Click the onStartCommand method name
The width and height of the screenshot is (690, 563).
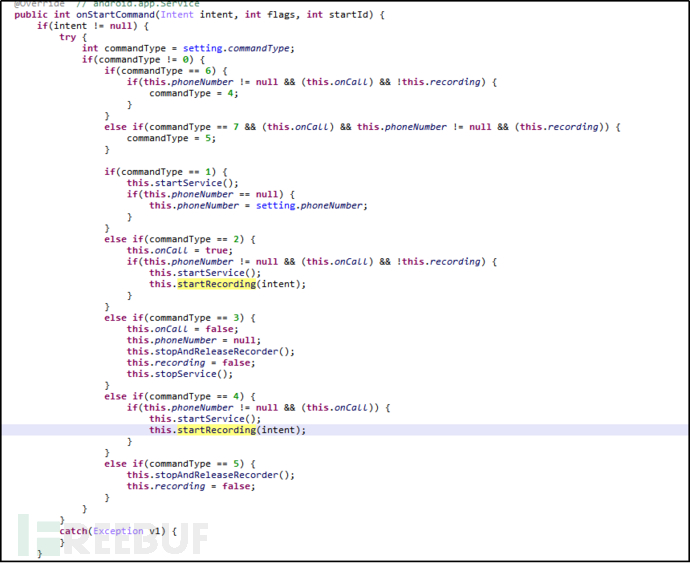(x=115, y=15)
